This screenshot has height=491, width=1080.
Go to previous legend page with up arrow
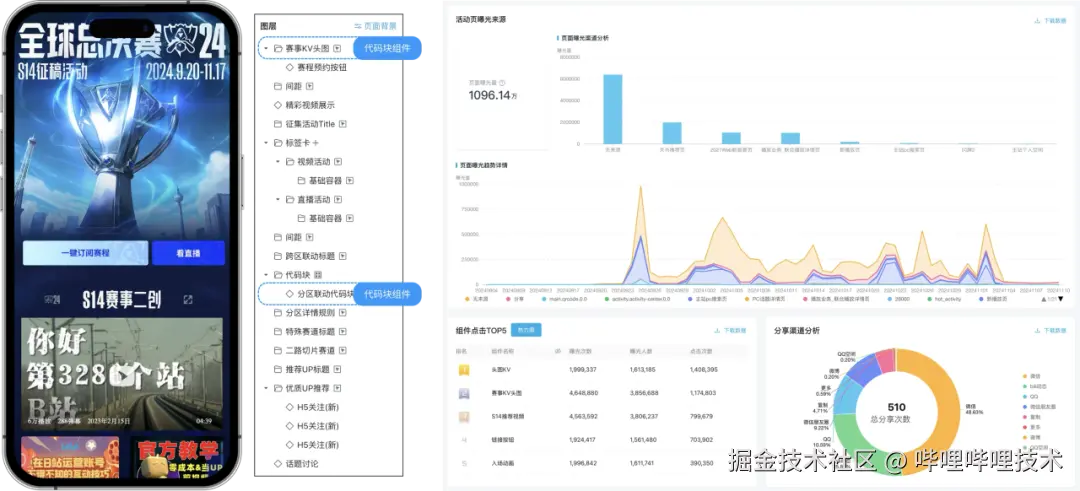click(1041, 299)
